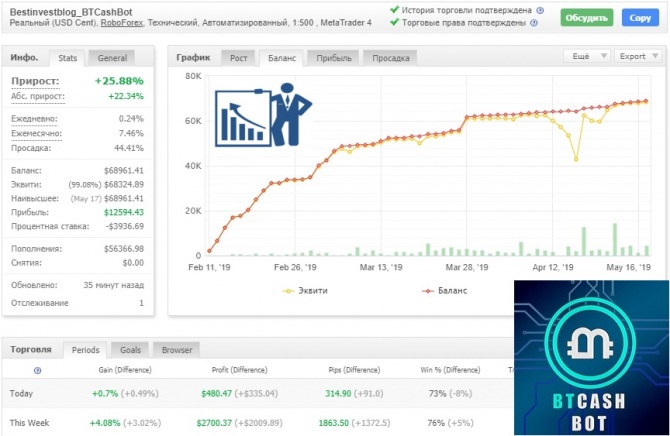The height and width of the screenshot is (436, 670).
Task: Select the Periods tab
Action: tap(85, 350)
